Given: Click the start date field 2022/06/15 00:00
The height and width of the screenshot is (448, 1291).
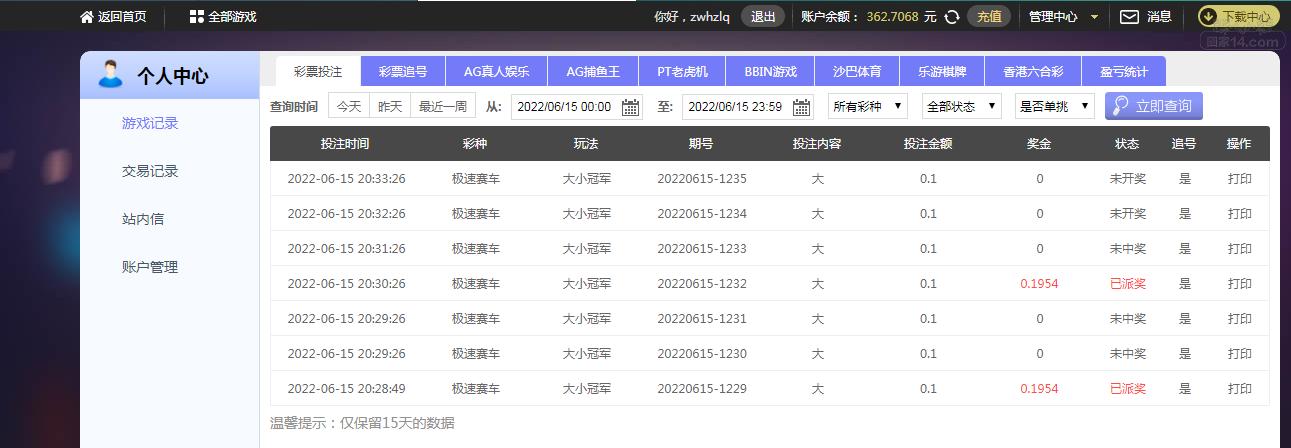Looking at the screenshot, I should (577, 107).
